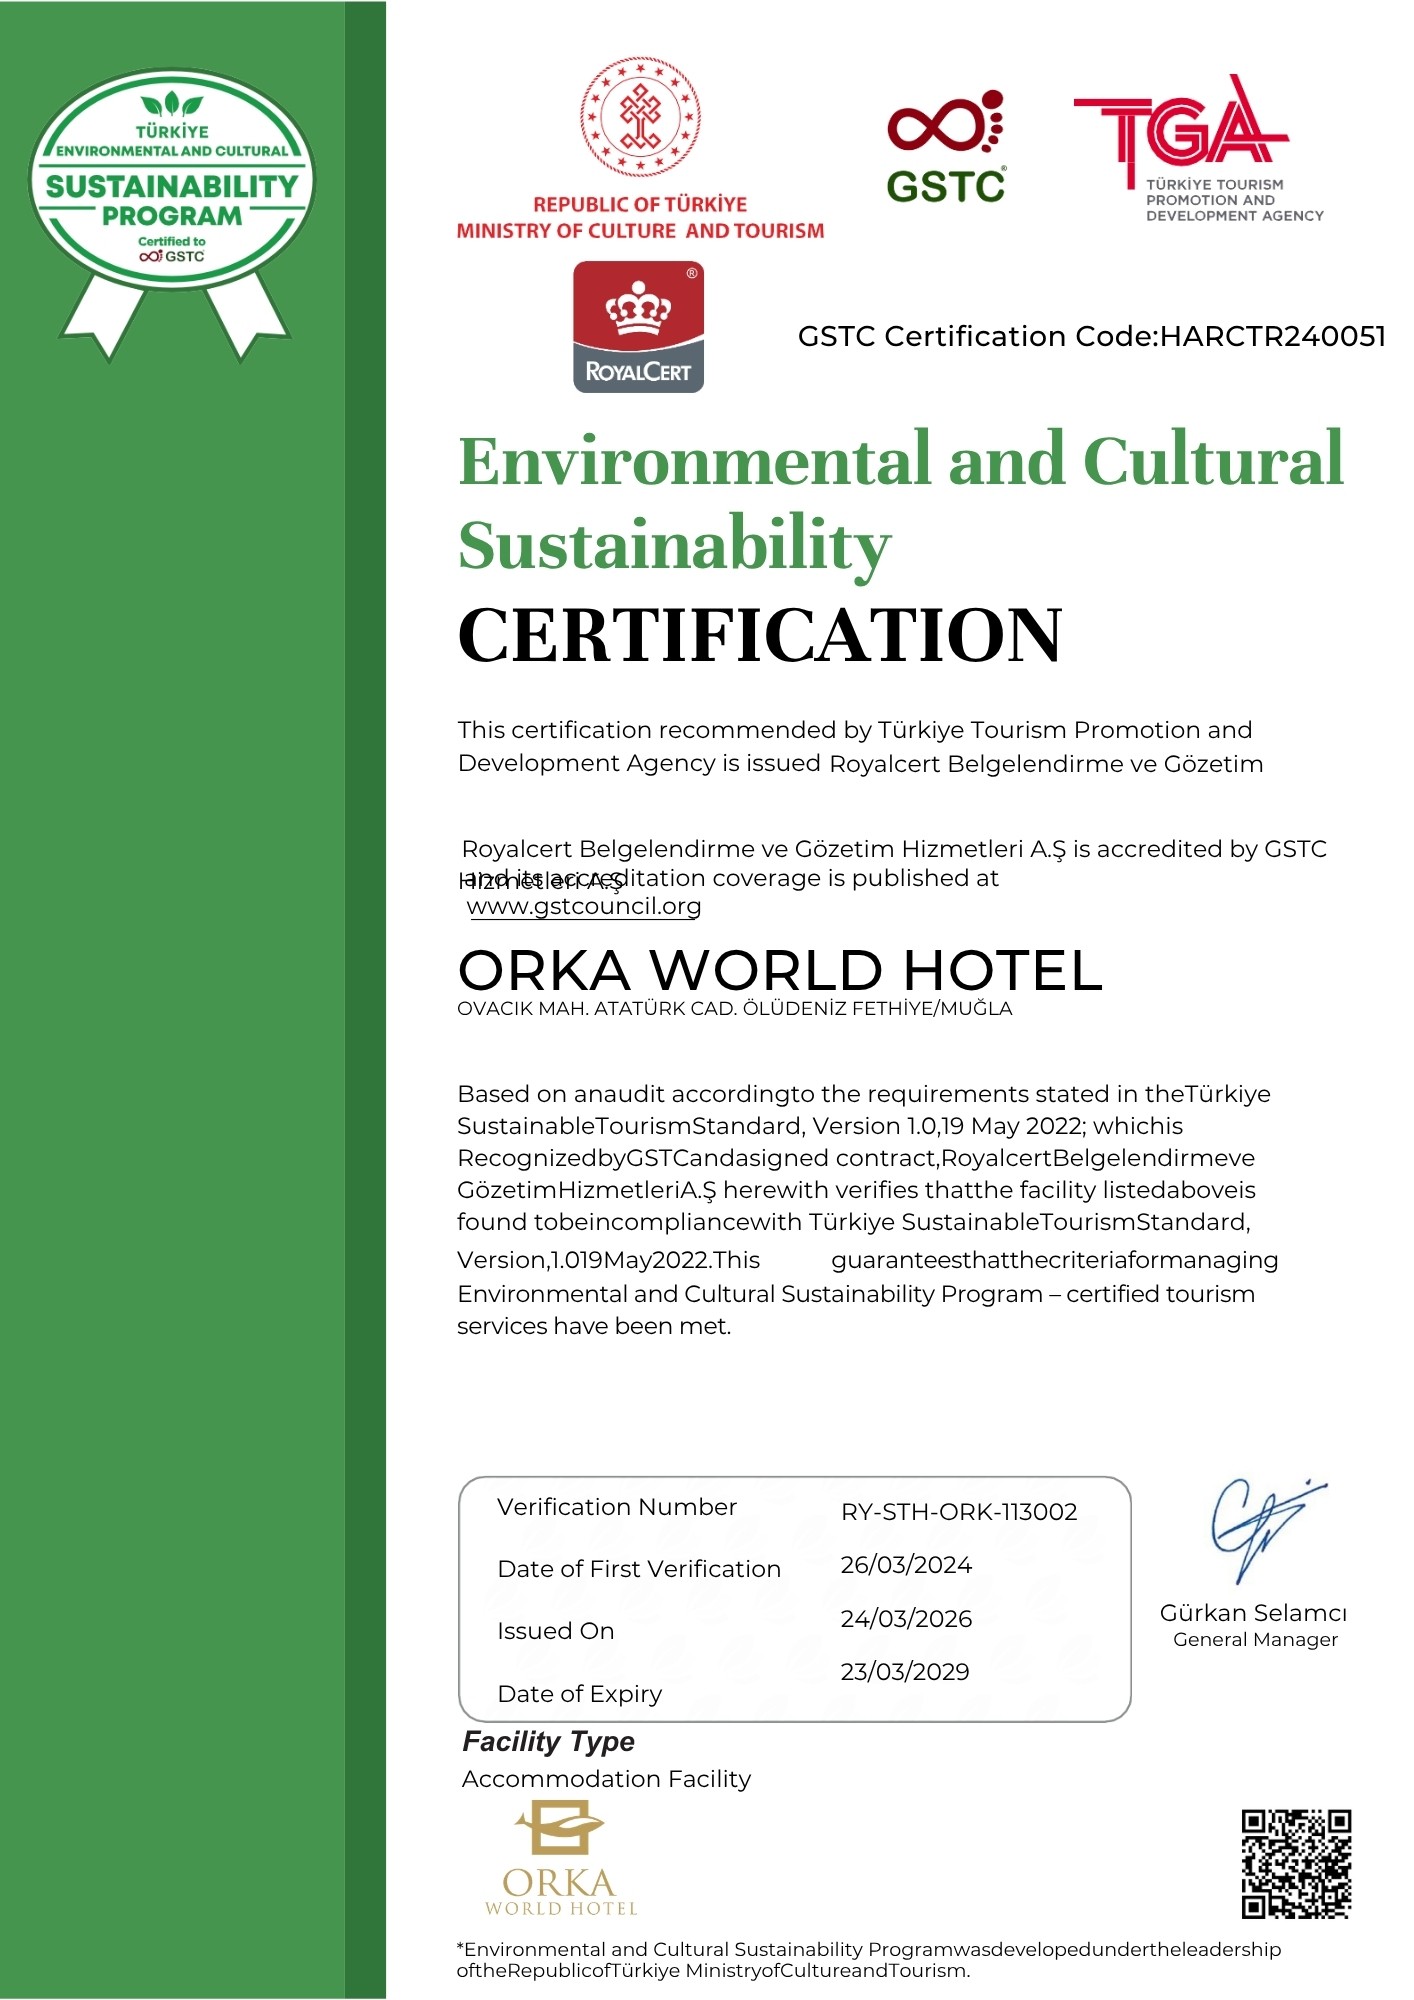
Task: Click the green 'Sustainability' heading word
Action: 675,546
